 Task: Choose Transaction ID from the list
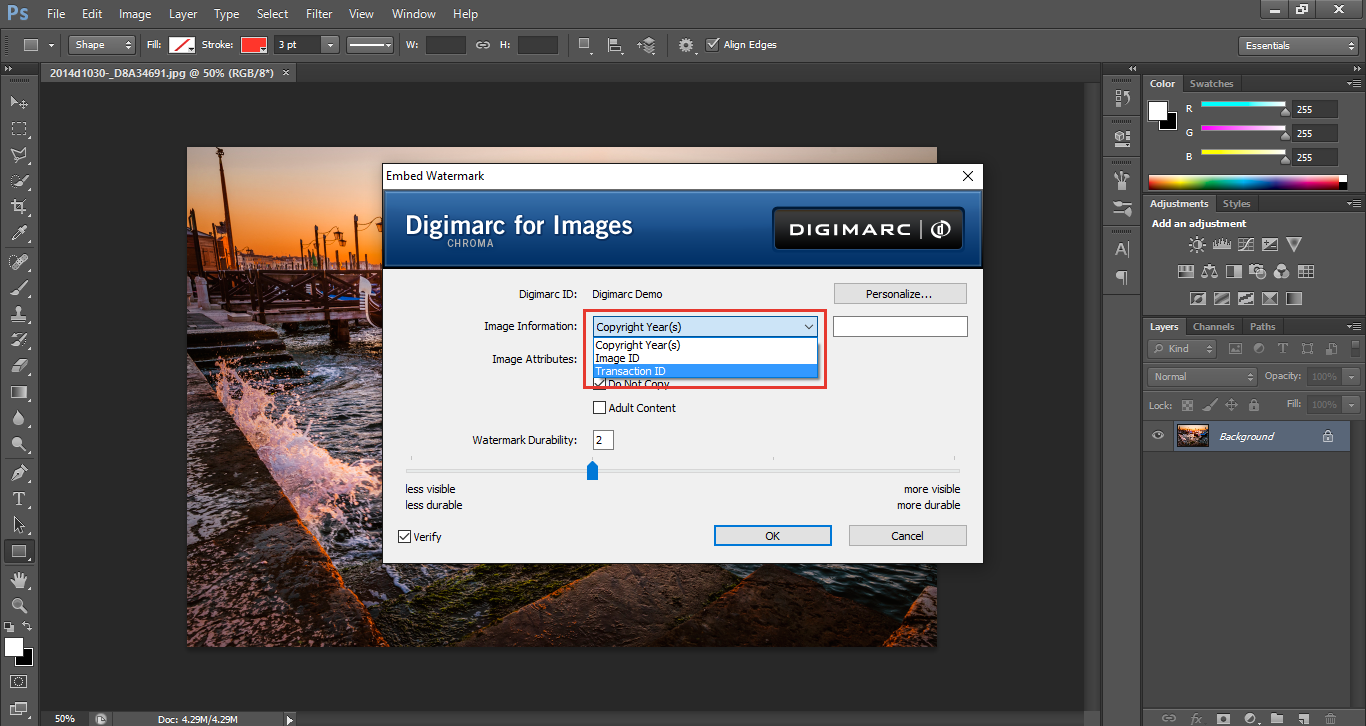pyautogui.click(x=705, y=371)
